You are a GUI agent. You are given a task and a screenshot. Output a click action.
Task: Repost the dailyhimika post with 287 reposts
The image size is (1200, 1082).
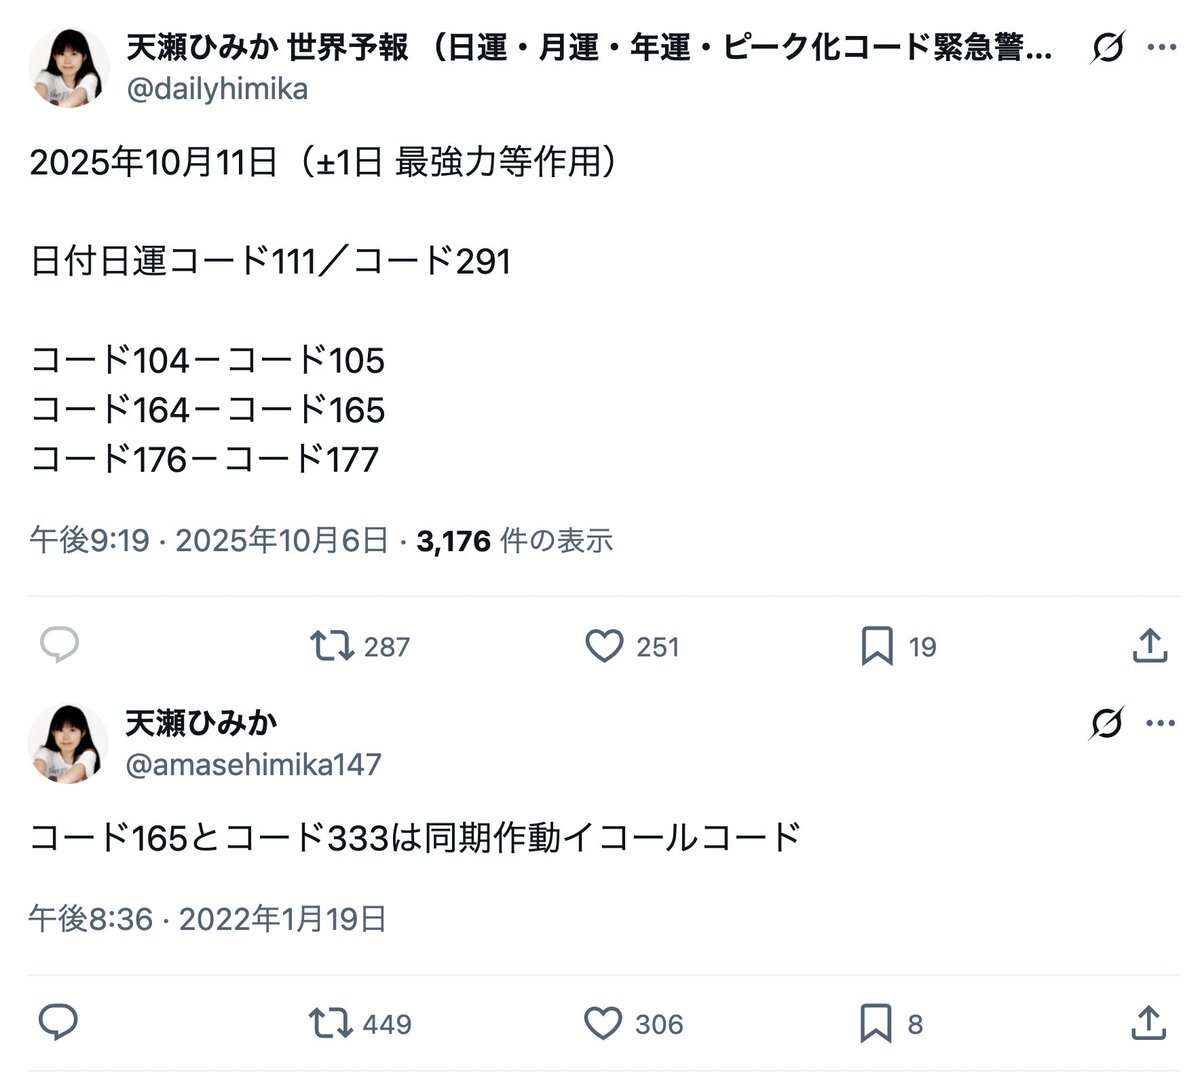click(x=331, y=646)
